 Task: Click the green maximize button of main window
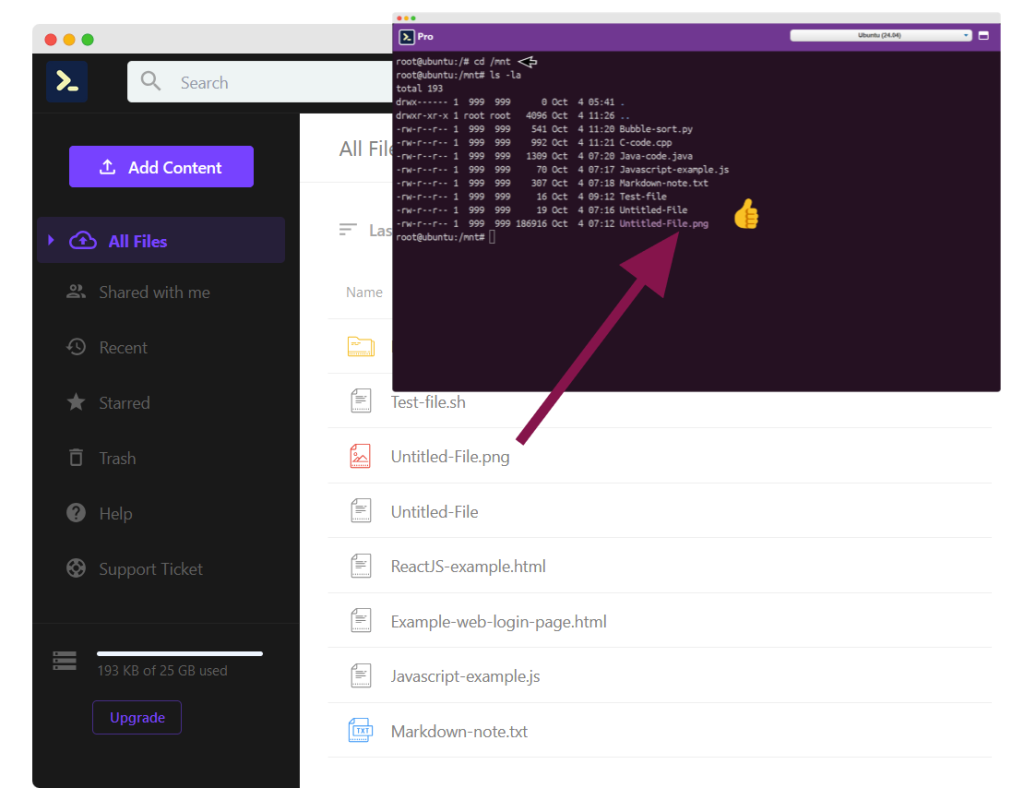click(88, 40)
